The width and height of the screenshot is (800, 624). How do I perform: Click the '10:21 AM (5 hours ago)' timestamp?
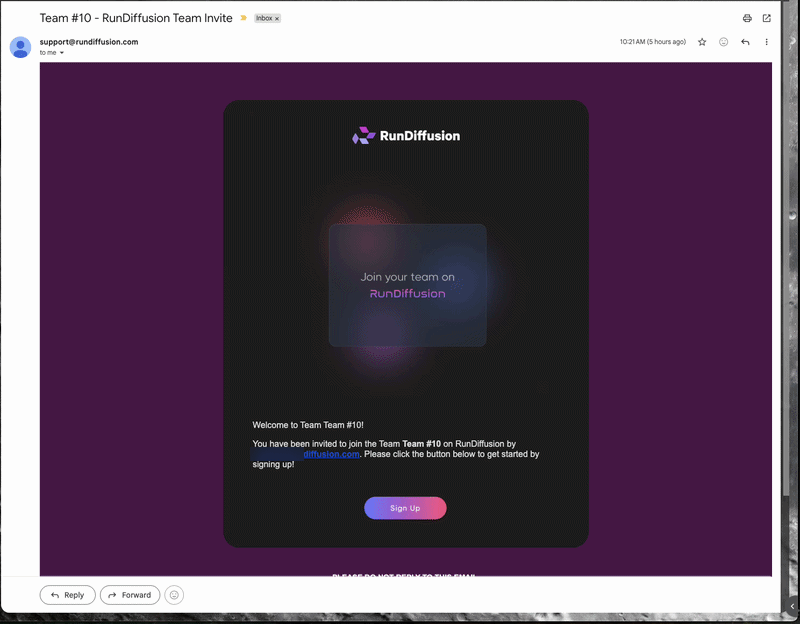[x=653, y=42]
